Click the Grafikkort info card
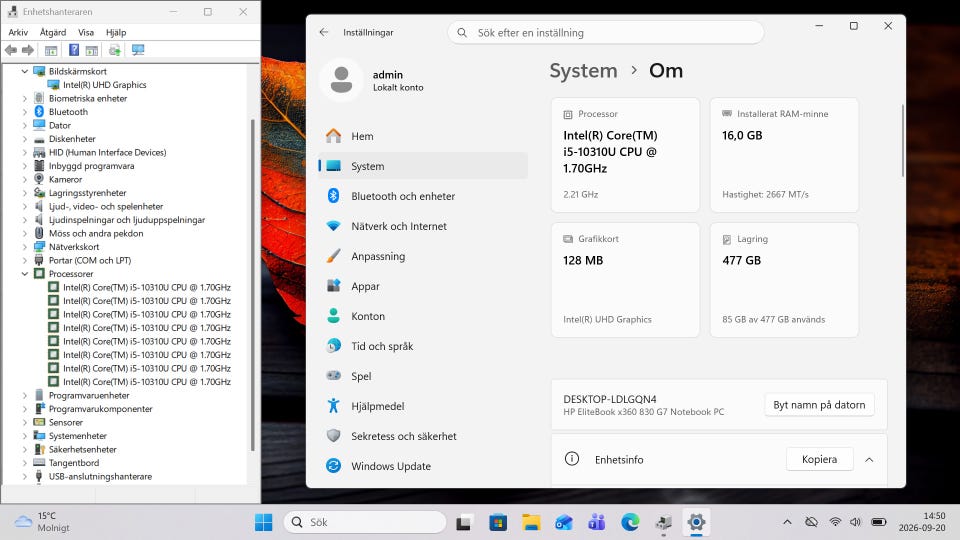960x540 pixels. click(625, 280)
